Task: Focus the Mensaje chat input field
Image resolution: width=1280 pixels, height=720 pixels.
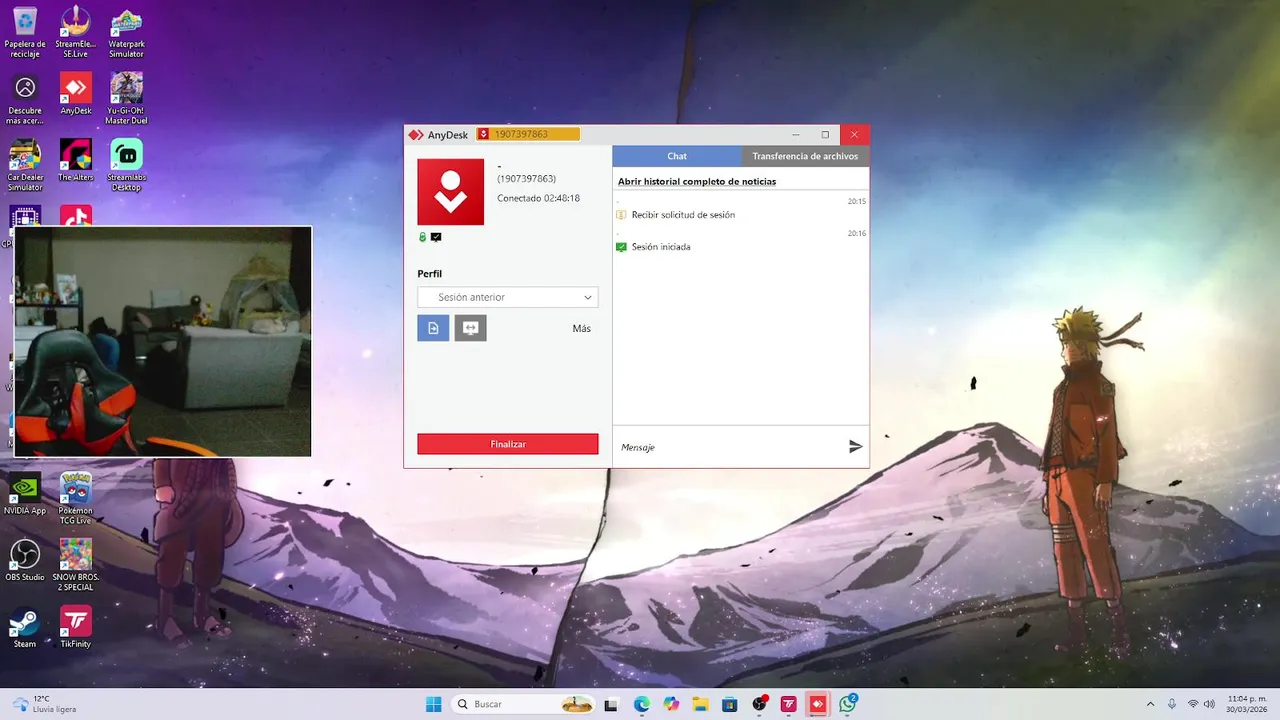Action: click(730, 447)
